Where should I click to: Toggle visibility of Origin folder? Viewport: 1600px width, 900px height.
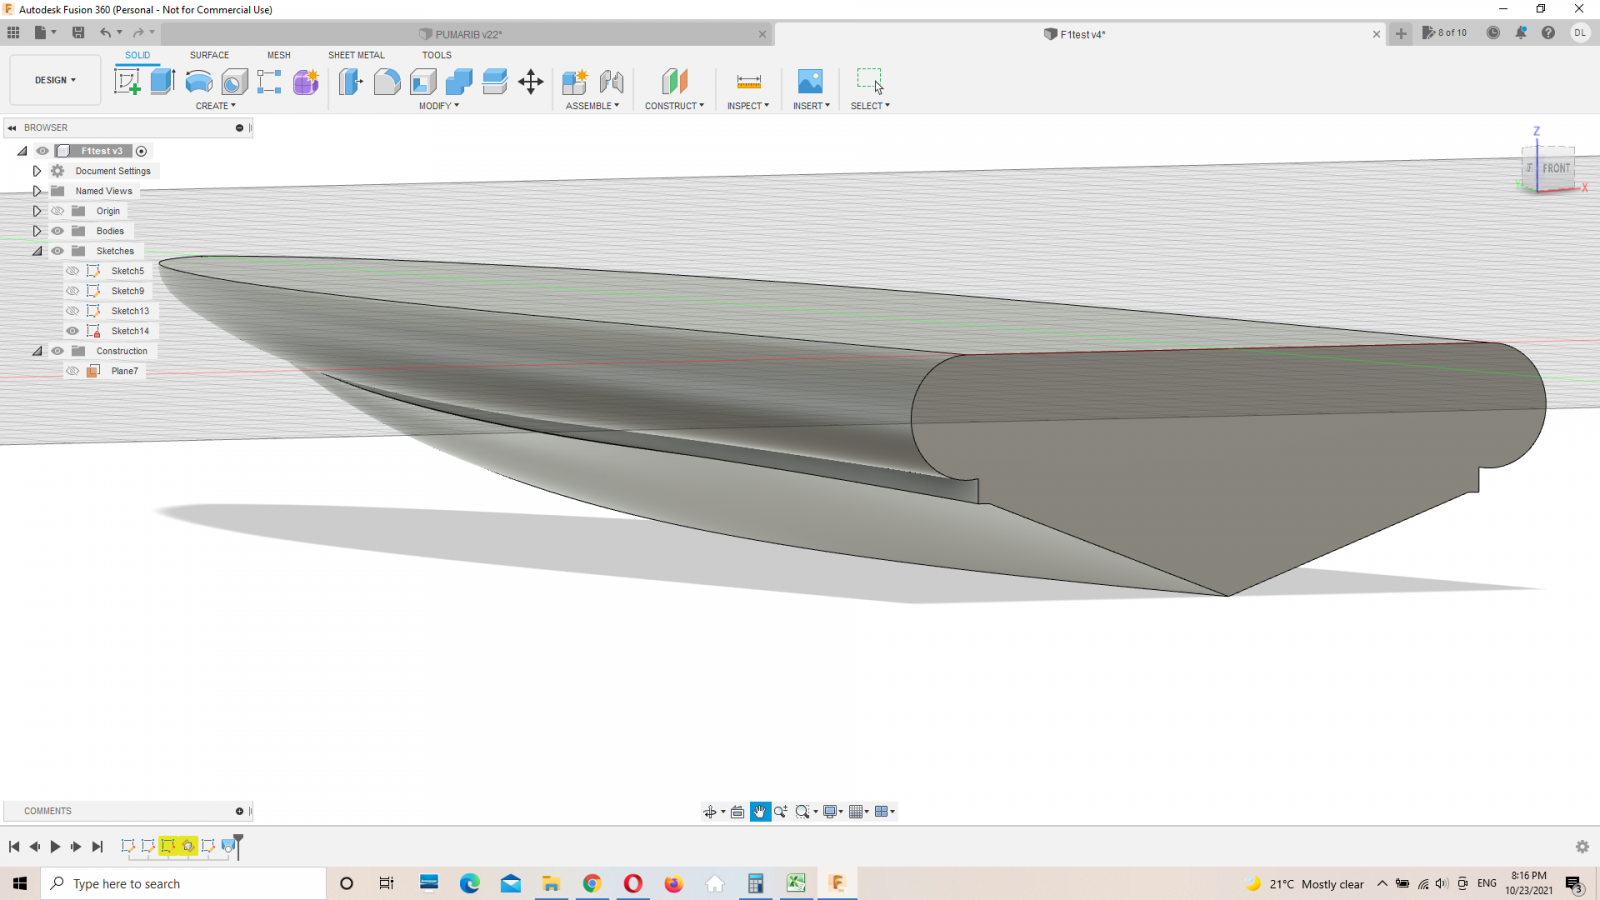click(58, 211)
